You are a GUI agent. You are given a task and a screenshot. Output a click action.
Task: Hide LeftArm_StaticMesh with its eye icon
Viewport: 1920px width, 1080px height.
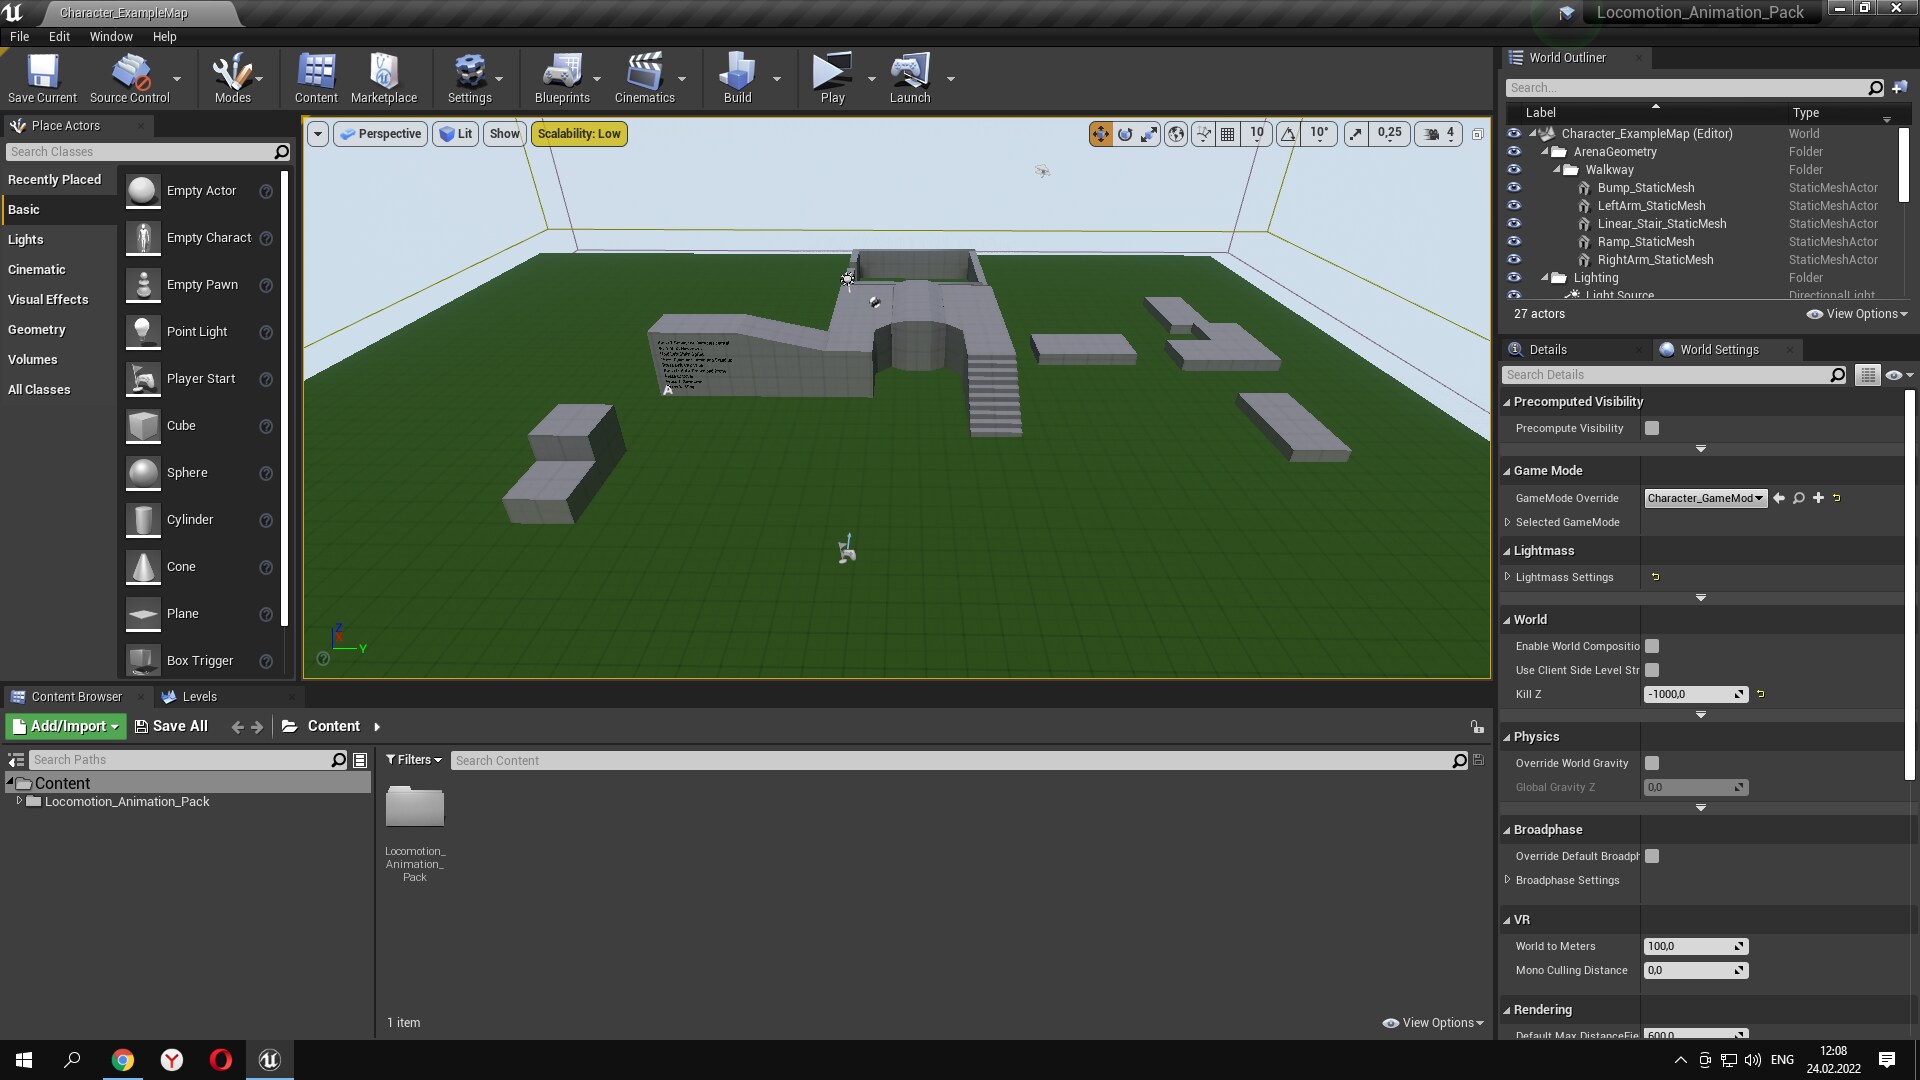(1514, 206)
